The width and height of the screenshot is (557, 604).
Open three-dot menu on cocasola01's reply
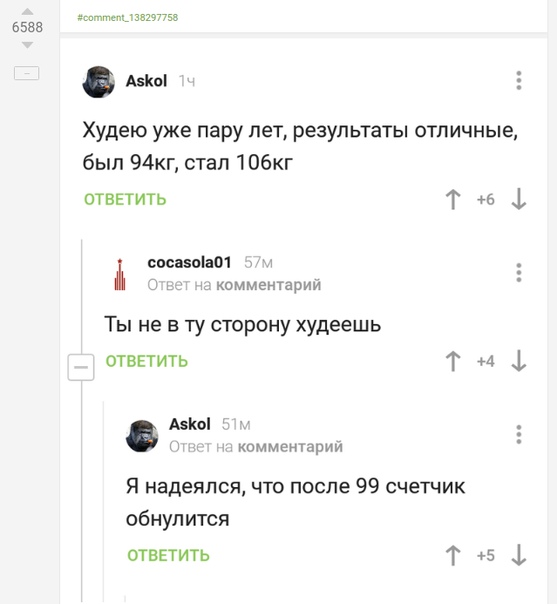pyautogui.click(x=518, y=273)
